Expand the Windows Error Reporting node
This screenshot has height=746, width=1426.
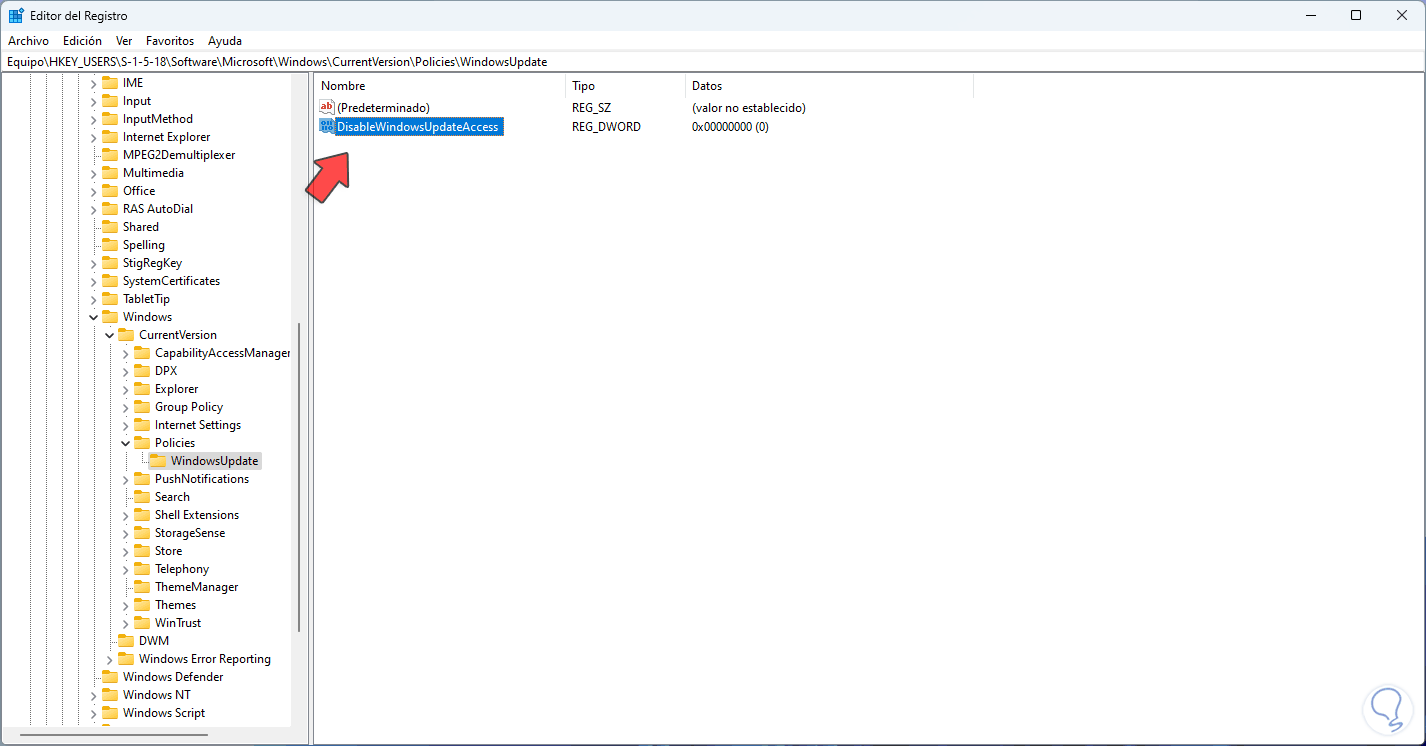[x=109, y=659]
